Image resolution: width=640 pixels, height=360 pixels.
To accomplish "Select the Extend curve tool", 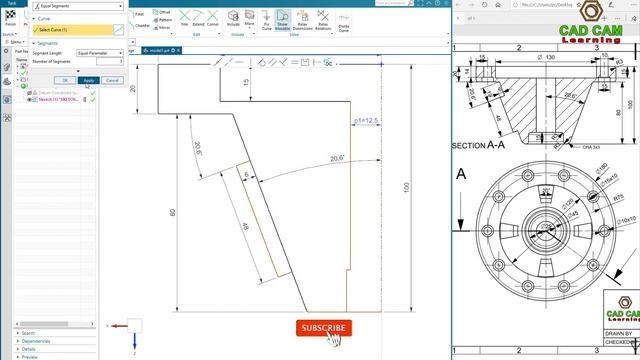I will [198, 18].
